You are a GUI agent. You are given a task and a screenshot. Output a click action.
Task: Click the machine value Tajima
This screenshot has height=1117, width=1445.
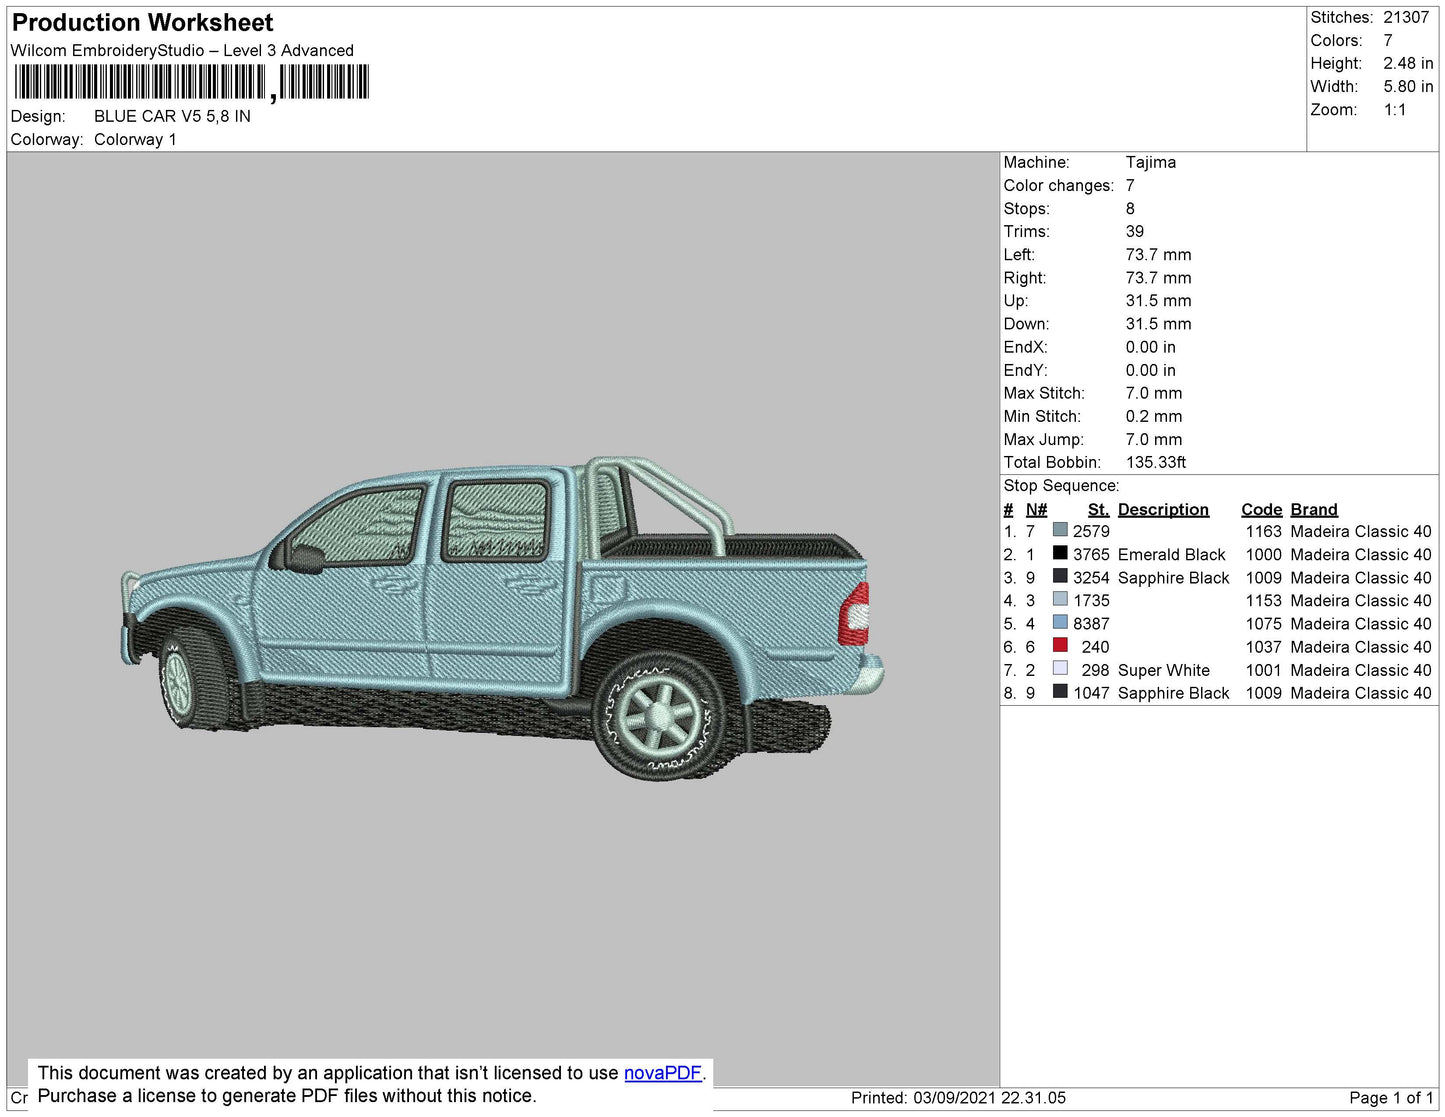pos(1150,162)
